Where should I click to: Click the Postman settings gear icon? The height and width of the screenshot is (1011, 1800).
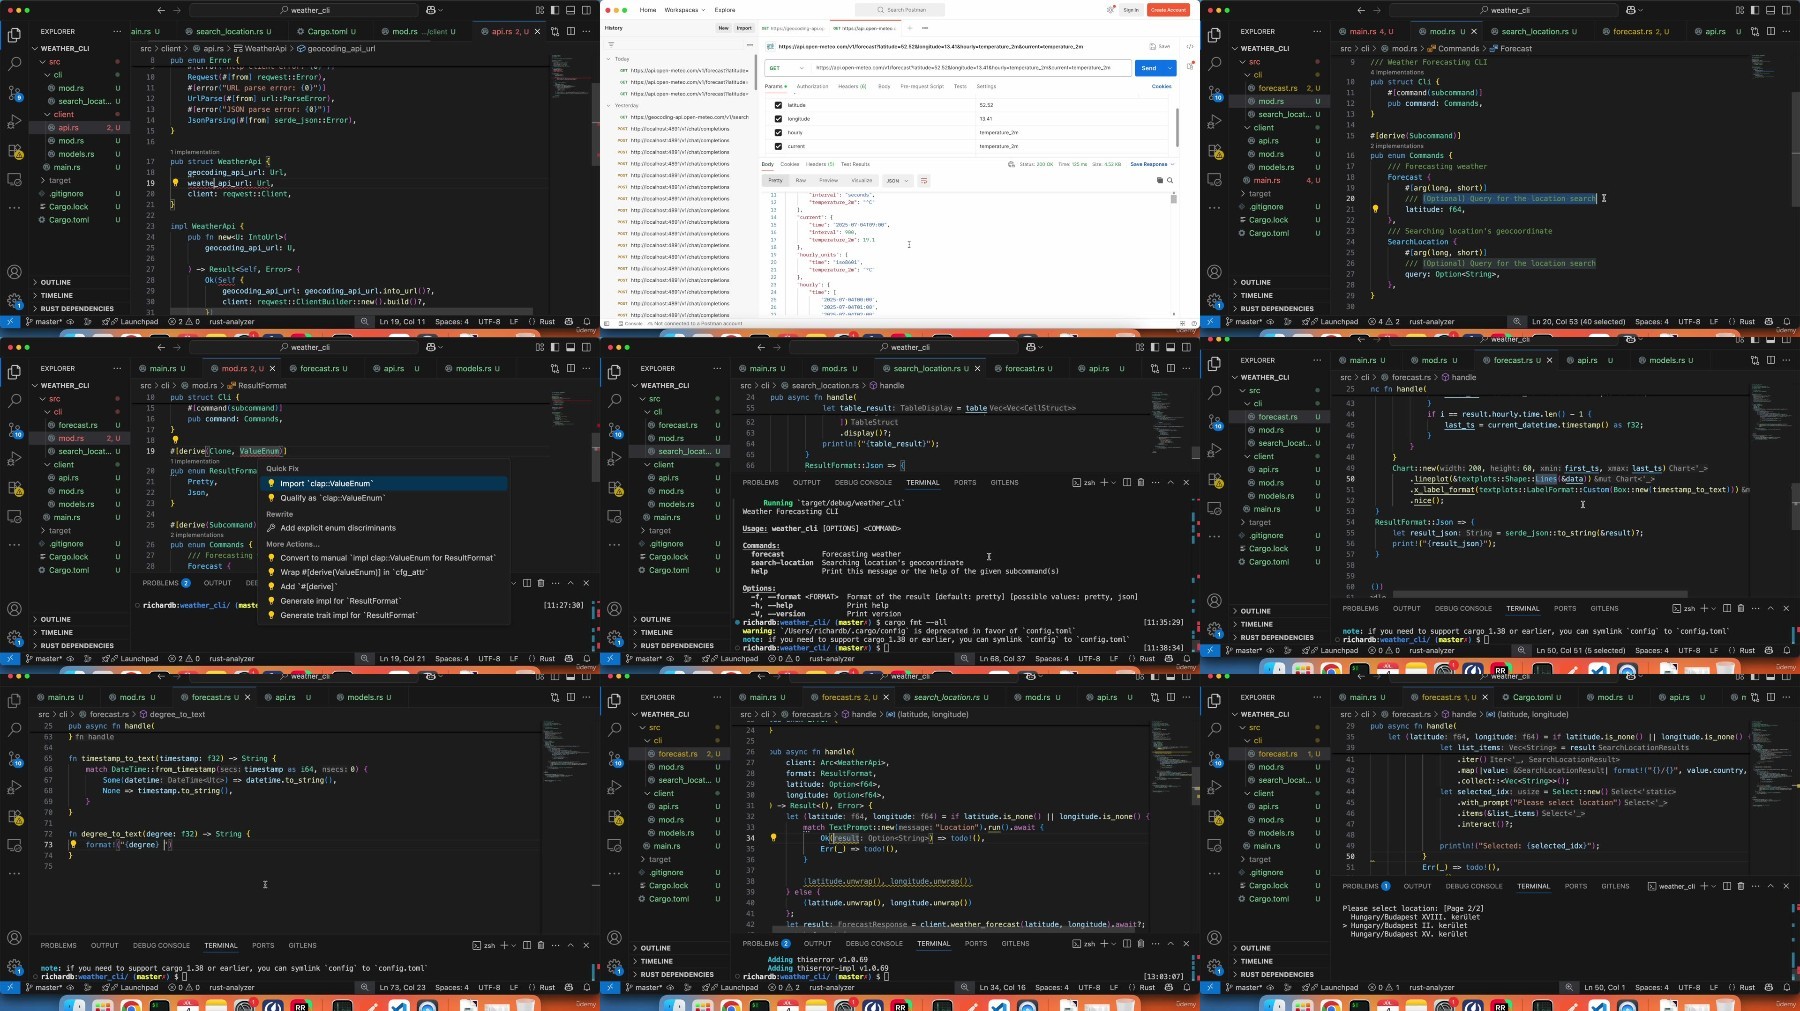1111,10
